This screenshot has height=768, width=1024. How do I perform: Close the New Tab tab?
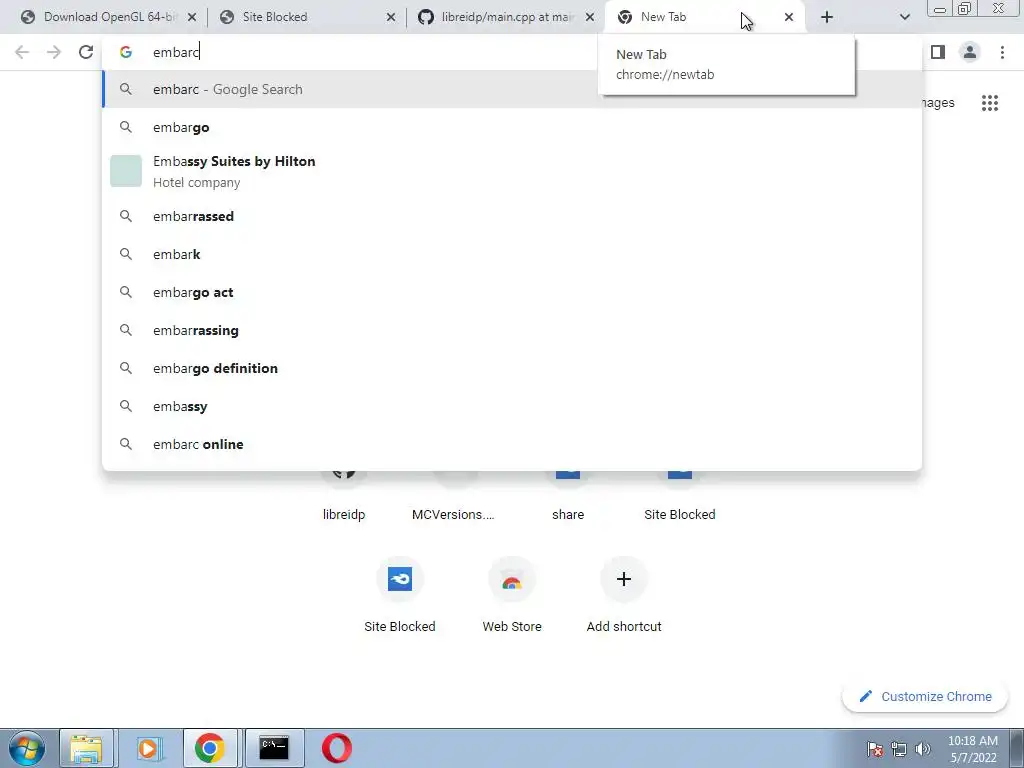[789, 17]
